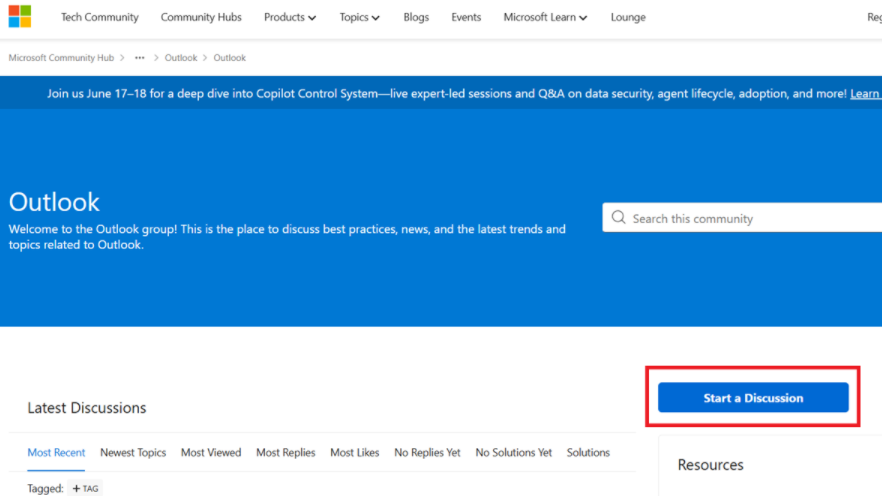Viewport: 882px width, 496px height.
Task: Click Start a Discussion button
Action: tap(753, 398)
